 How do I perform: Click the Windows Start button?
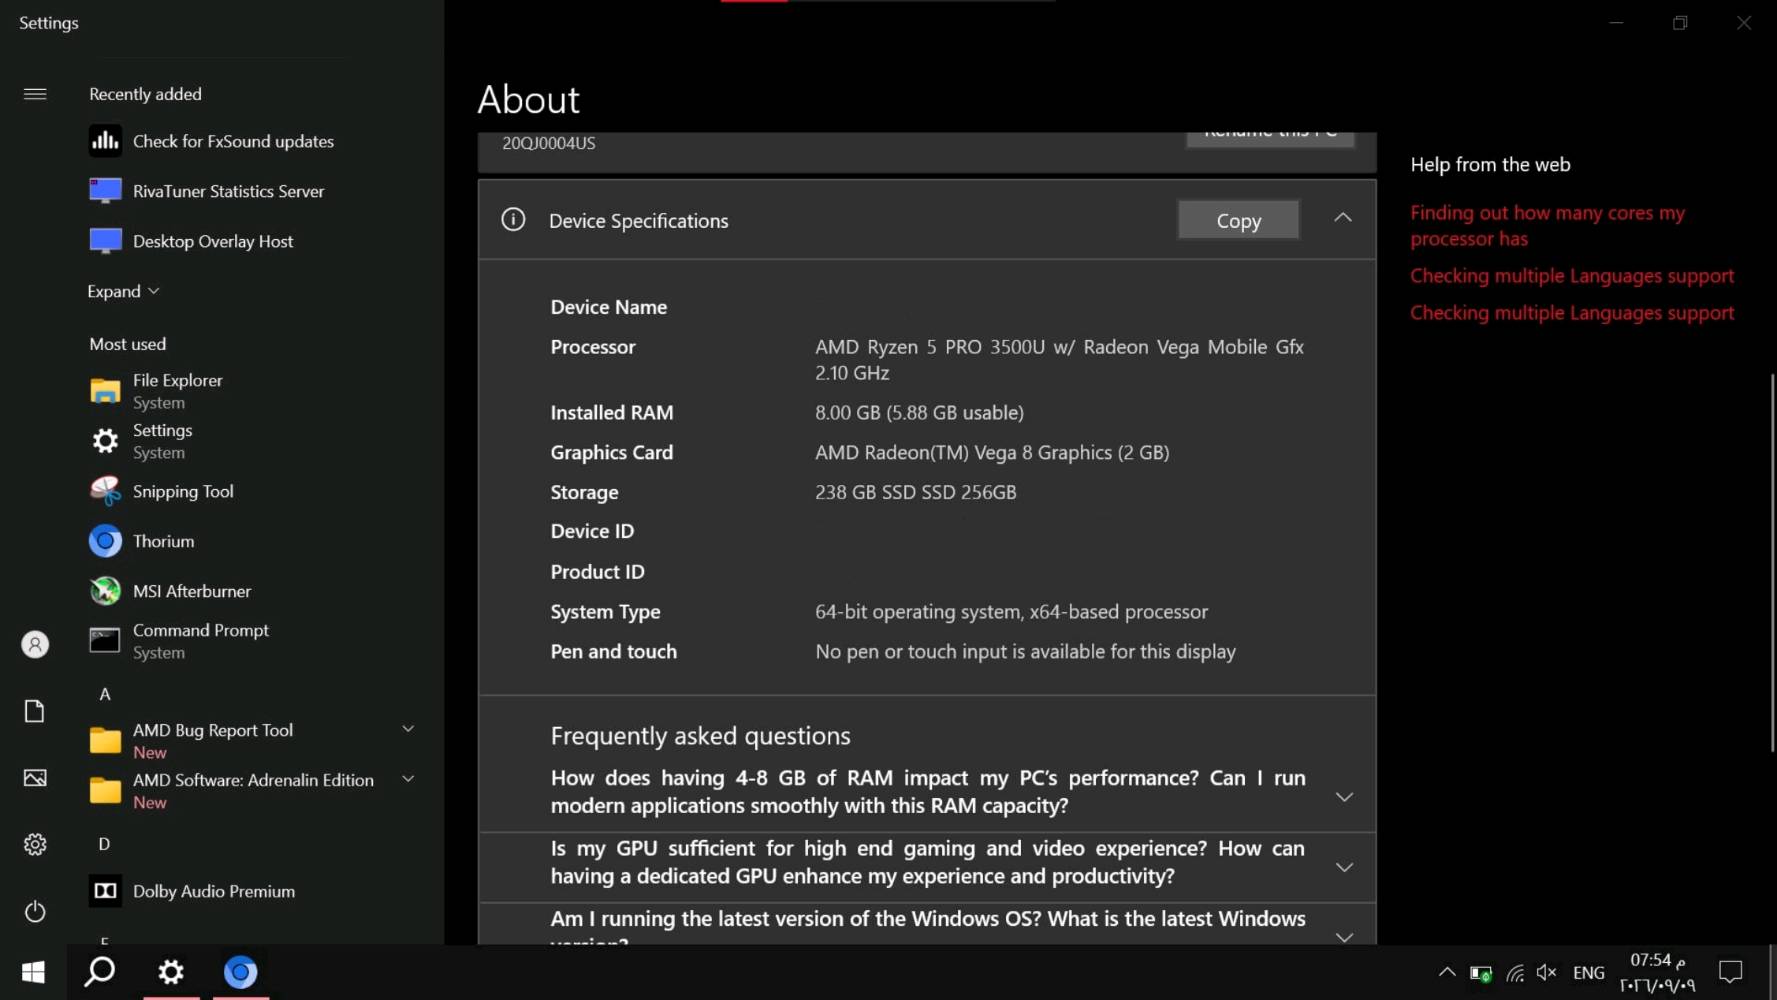33,972
